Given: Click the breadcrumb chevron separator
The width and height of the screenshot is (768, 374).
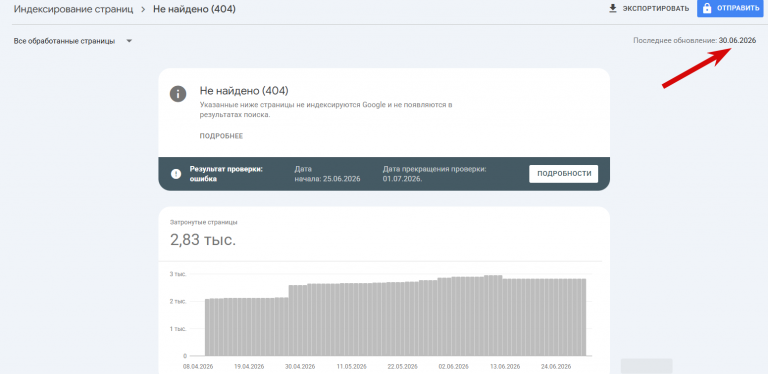Looking at the screenshot, I should pos(143,9).
